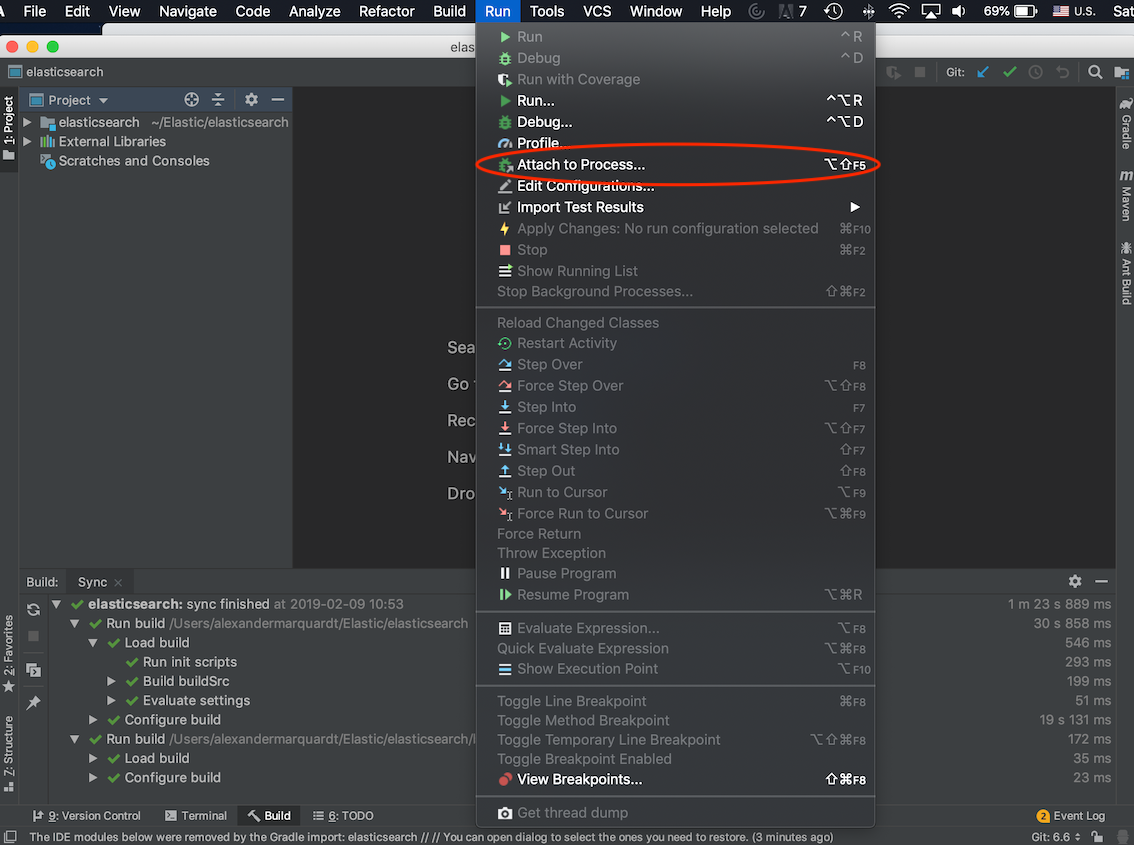Viewport: 1134px width, 845px height.
Task: Click the Git revert undo arrow icon
Action: 1062,72
